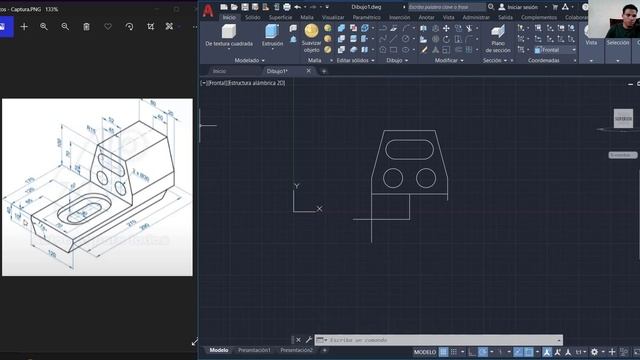Click the isometric part image in Photos

coord(97,187)
